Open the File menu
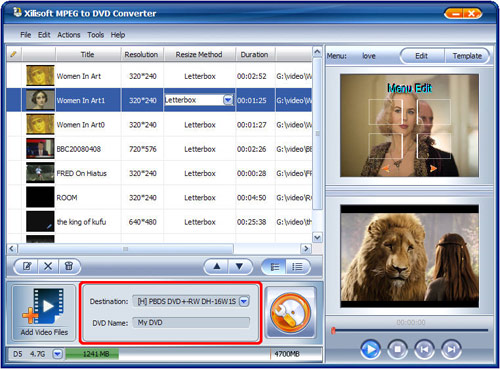The image size is (500, 369). [x=25, y=35]
